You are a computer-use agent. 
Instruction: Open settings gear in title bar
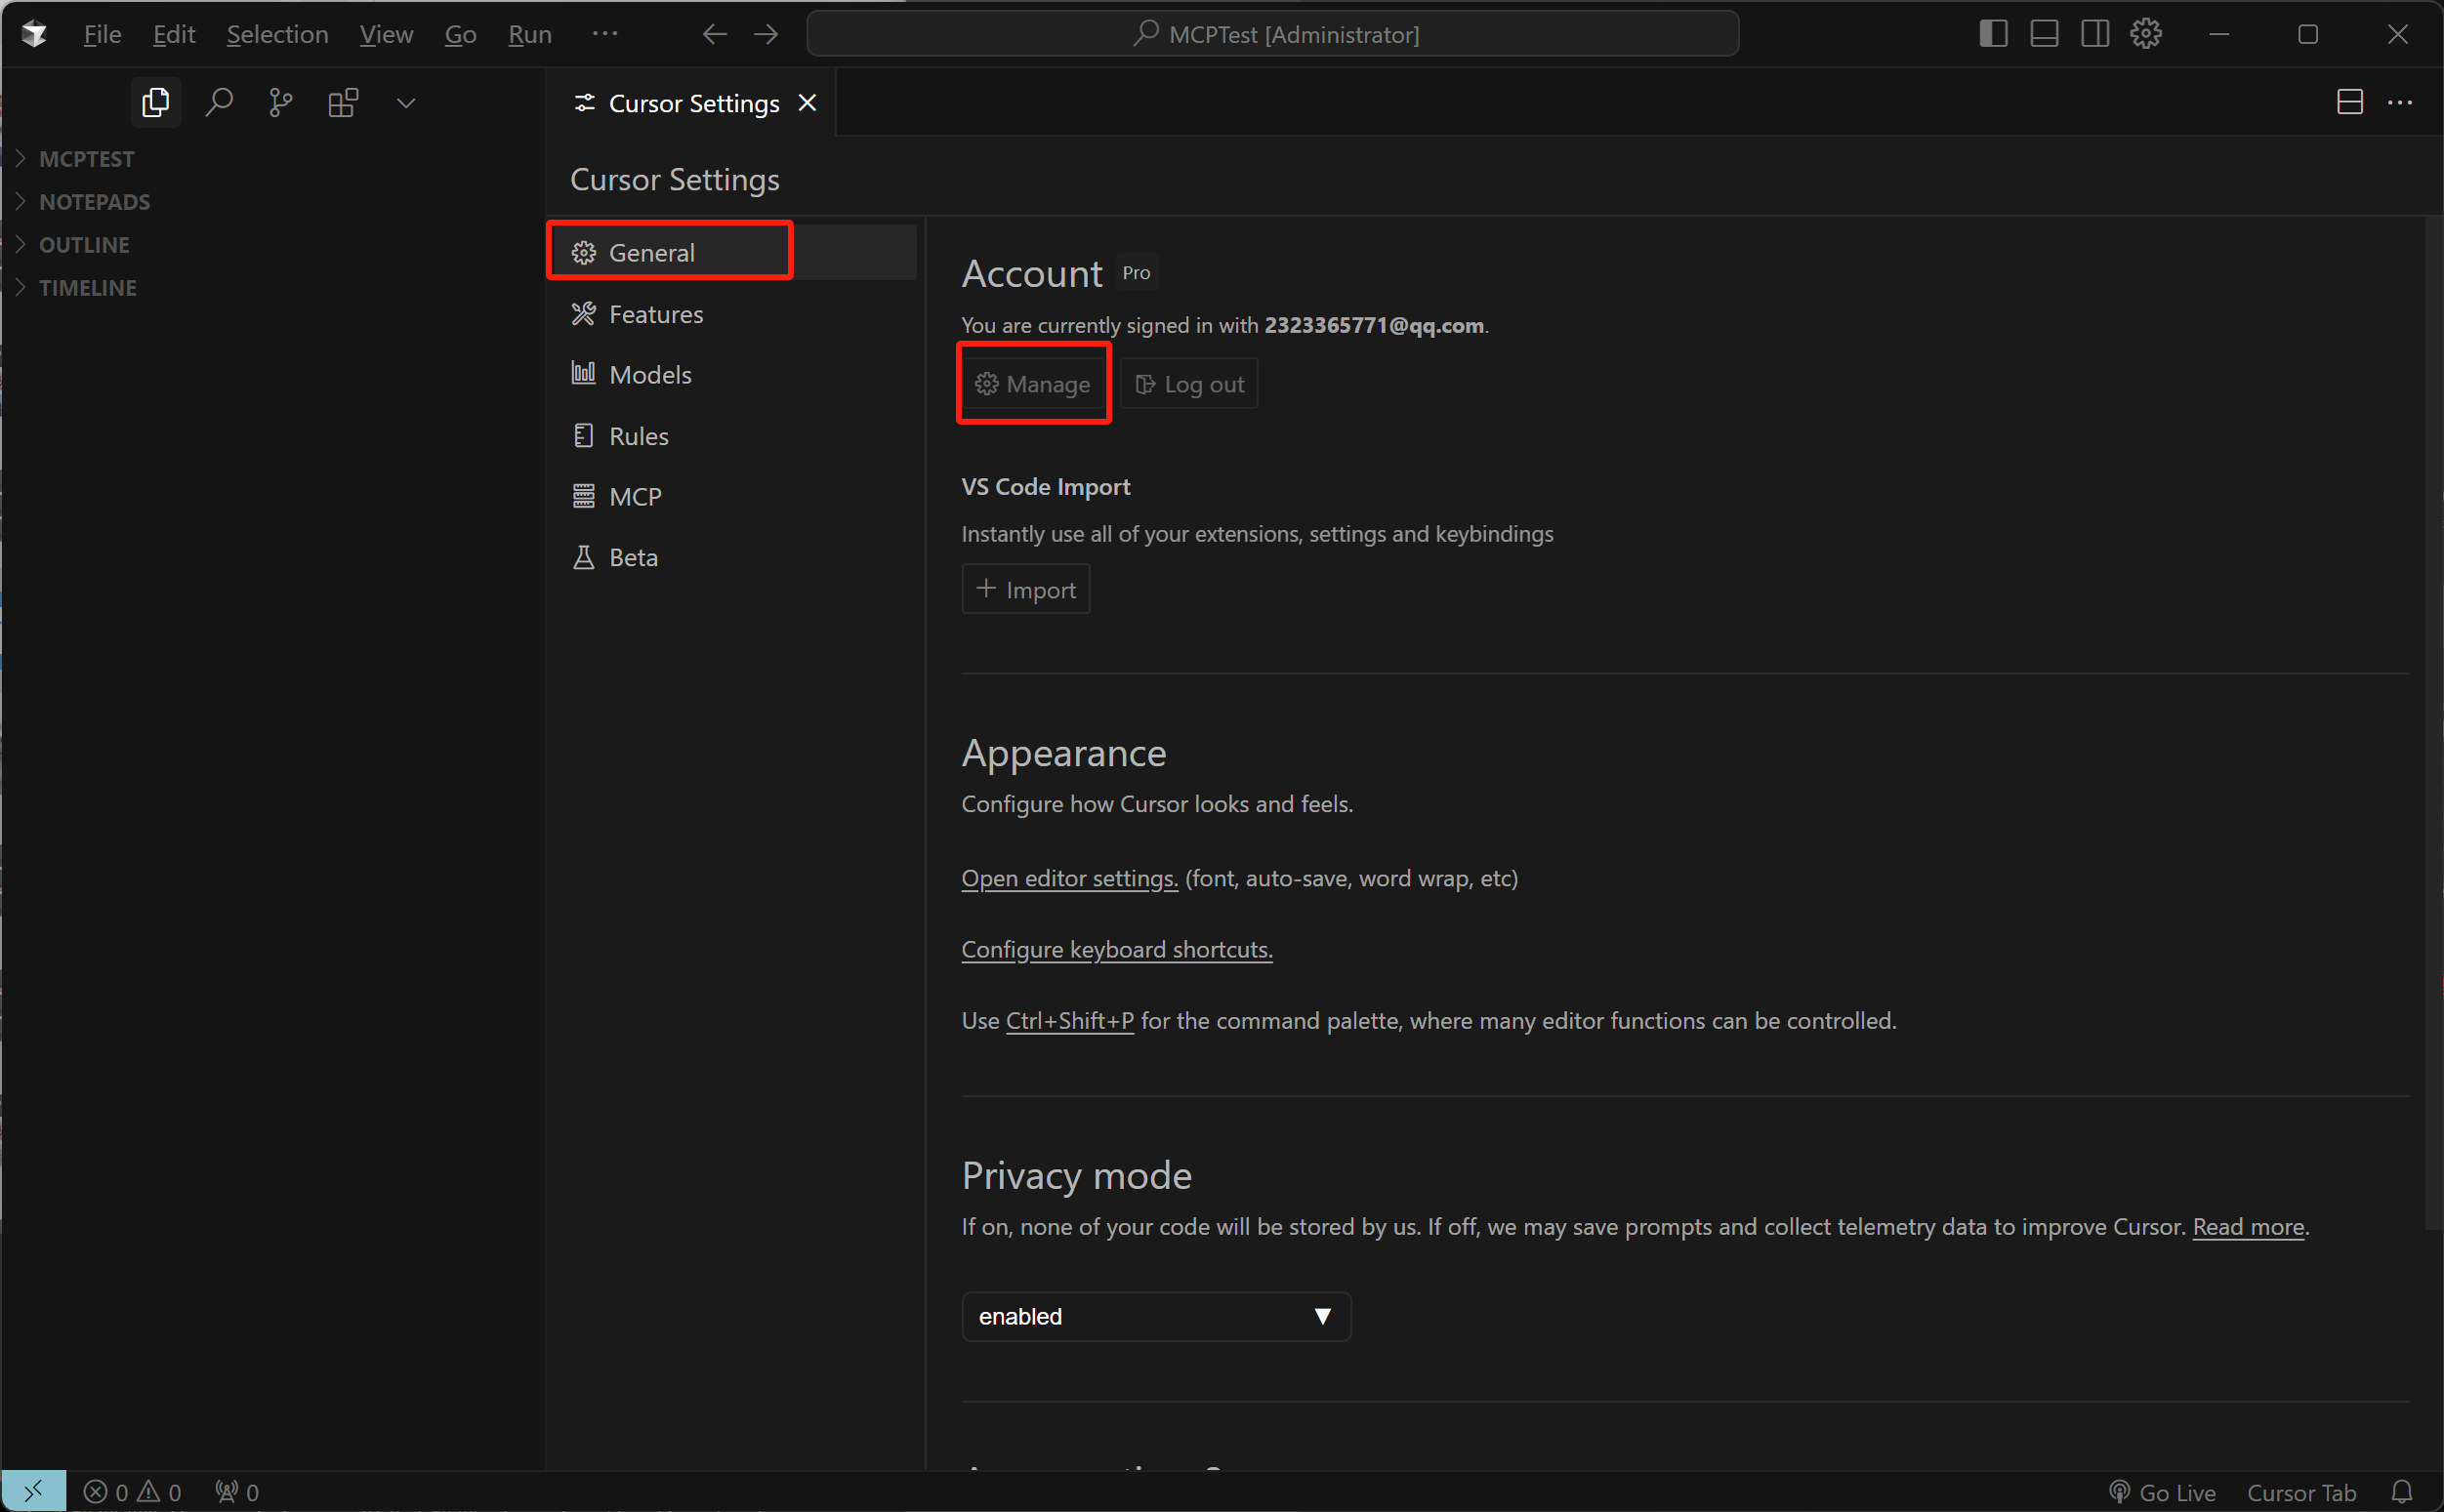pos(2146,34)
